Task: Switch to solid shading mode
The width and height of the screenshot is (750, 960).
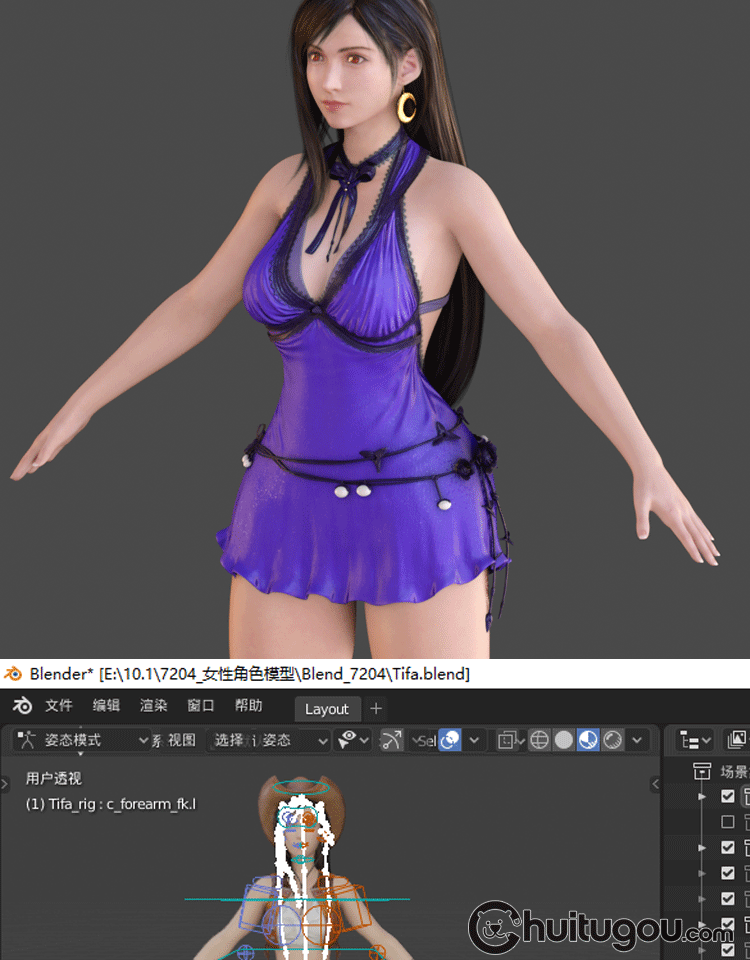Action: tap(564, 740)
